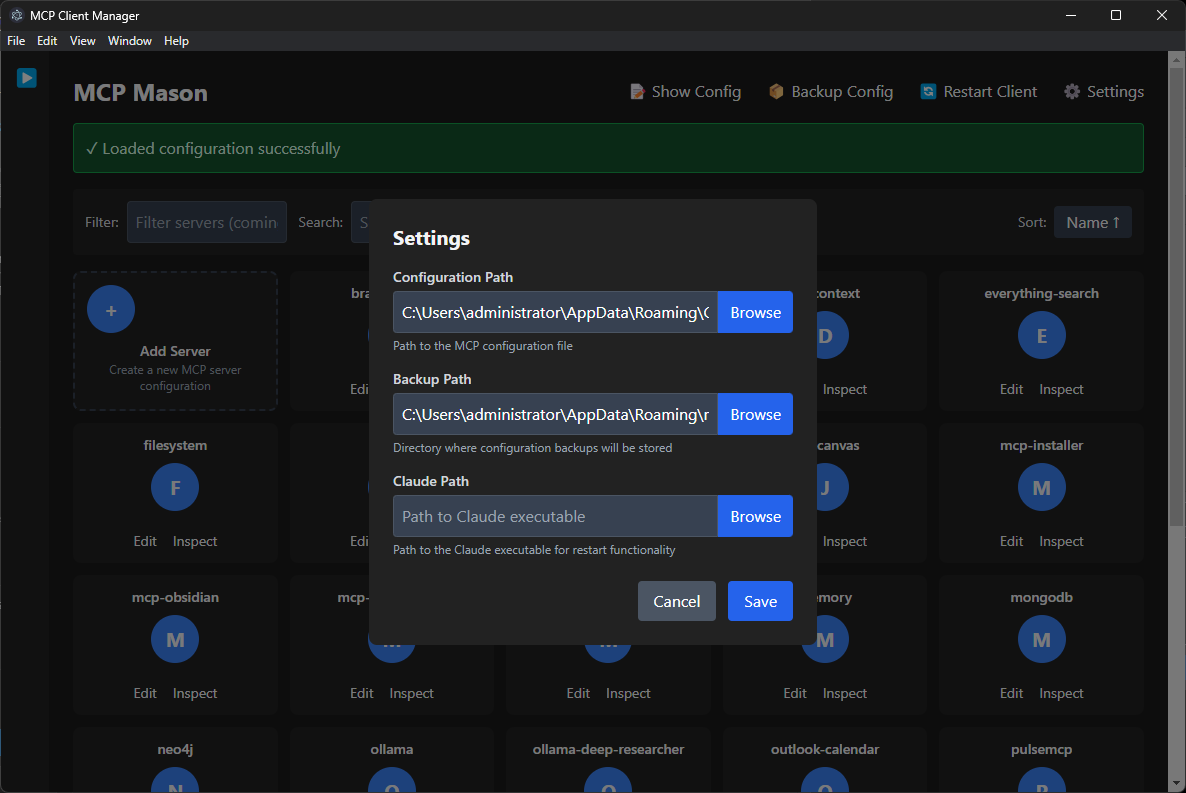
Task: Open Settings via the gear icon
Action: (x=1070, y=91)
